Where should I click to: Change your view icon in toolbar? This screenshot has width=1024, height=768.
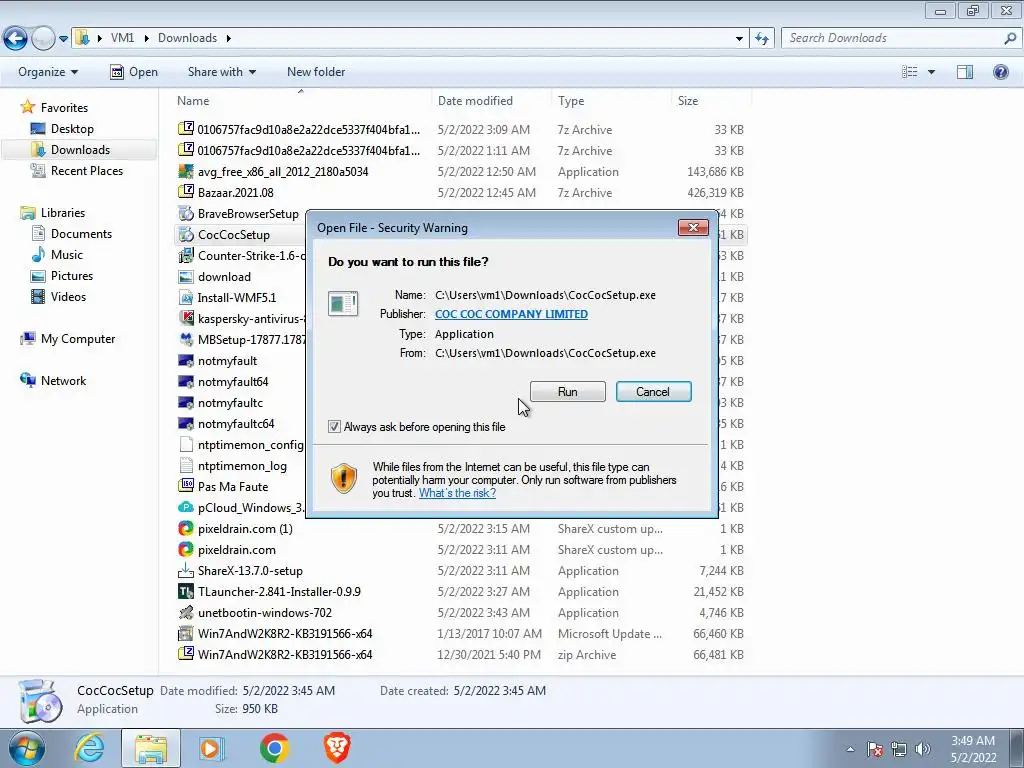tap(910, 72)
